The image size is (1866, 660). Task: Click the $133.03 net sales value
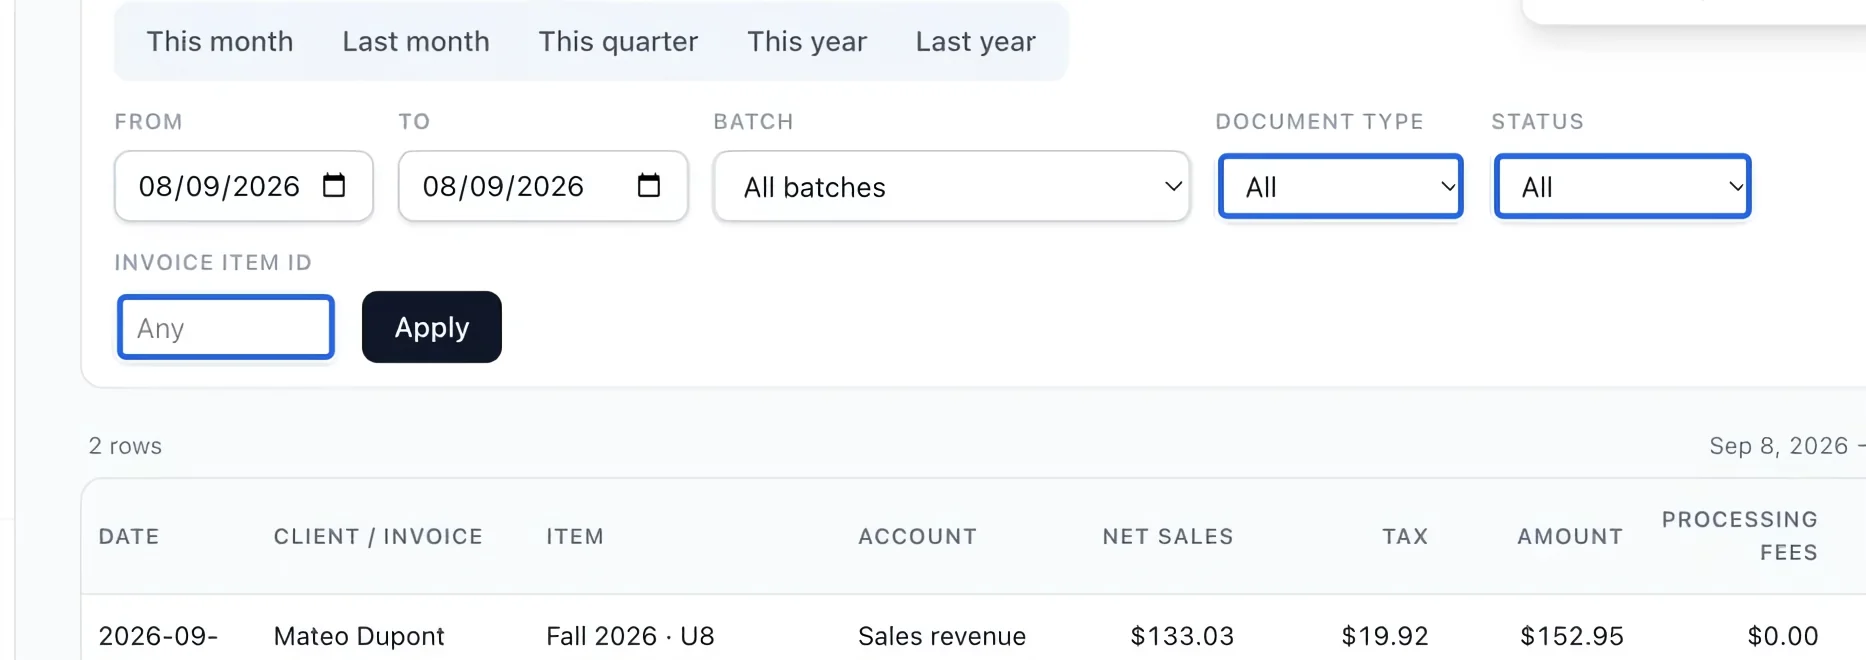coord(1182,636)
